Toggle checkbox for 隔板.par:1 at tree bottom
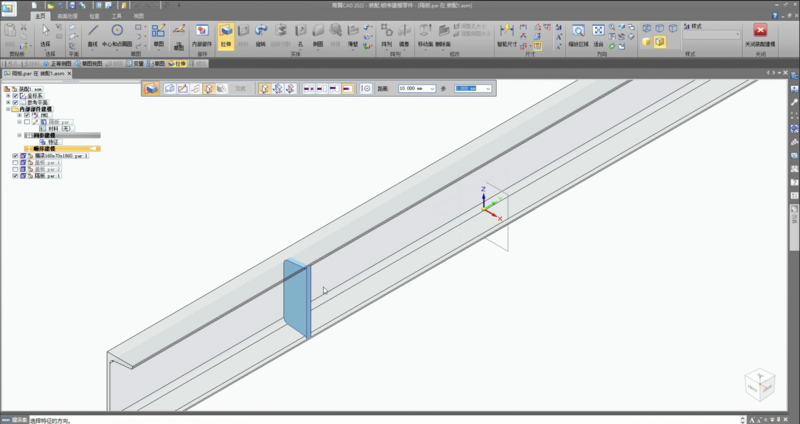Viewport: 800px width, 424px height. coord(15,176)
